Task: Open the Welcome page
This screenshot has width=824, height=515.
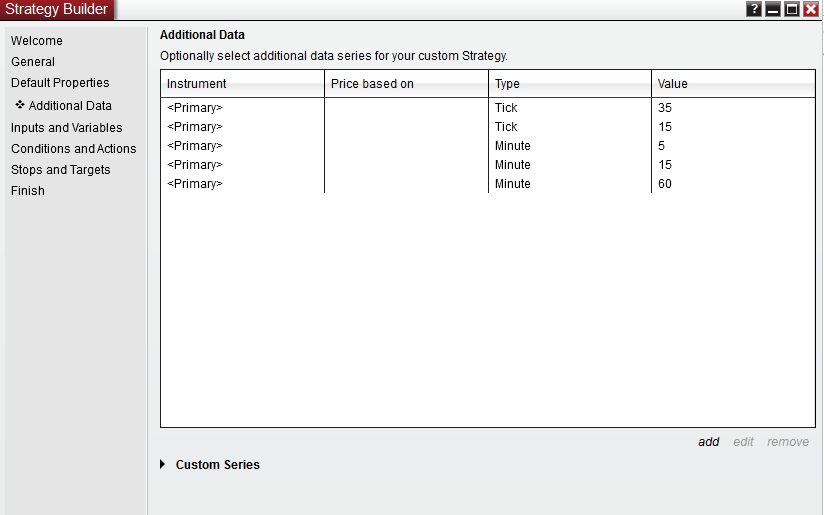Action: tap(37, 41)
